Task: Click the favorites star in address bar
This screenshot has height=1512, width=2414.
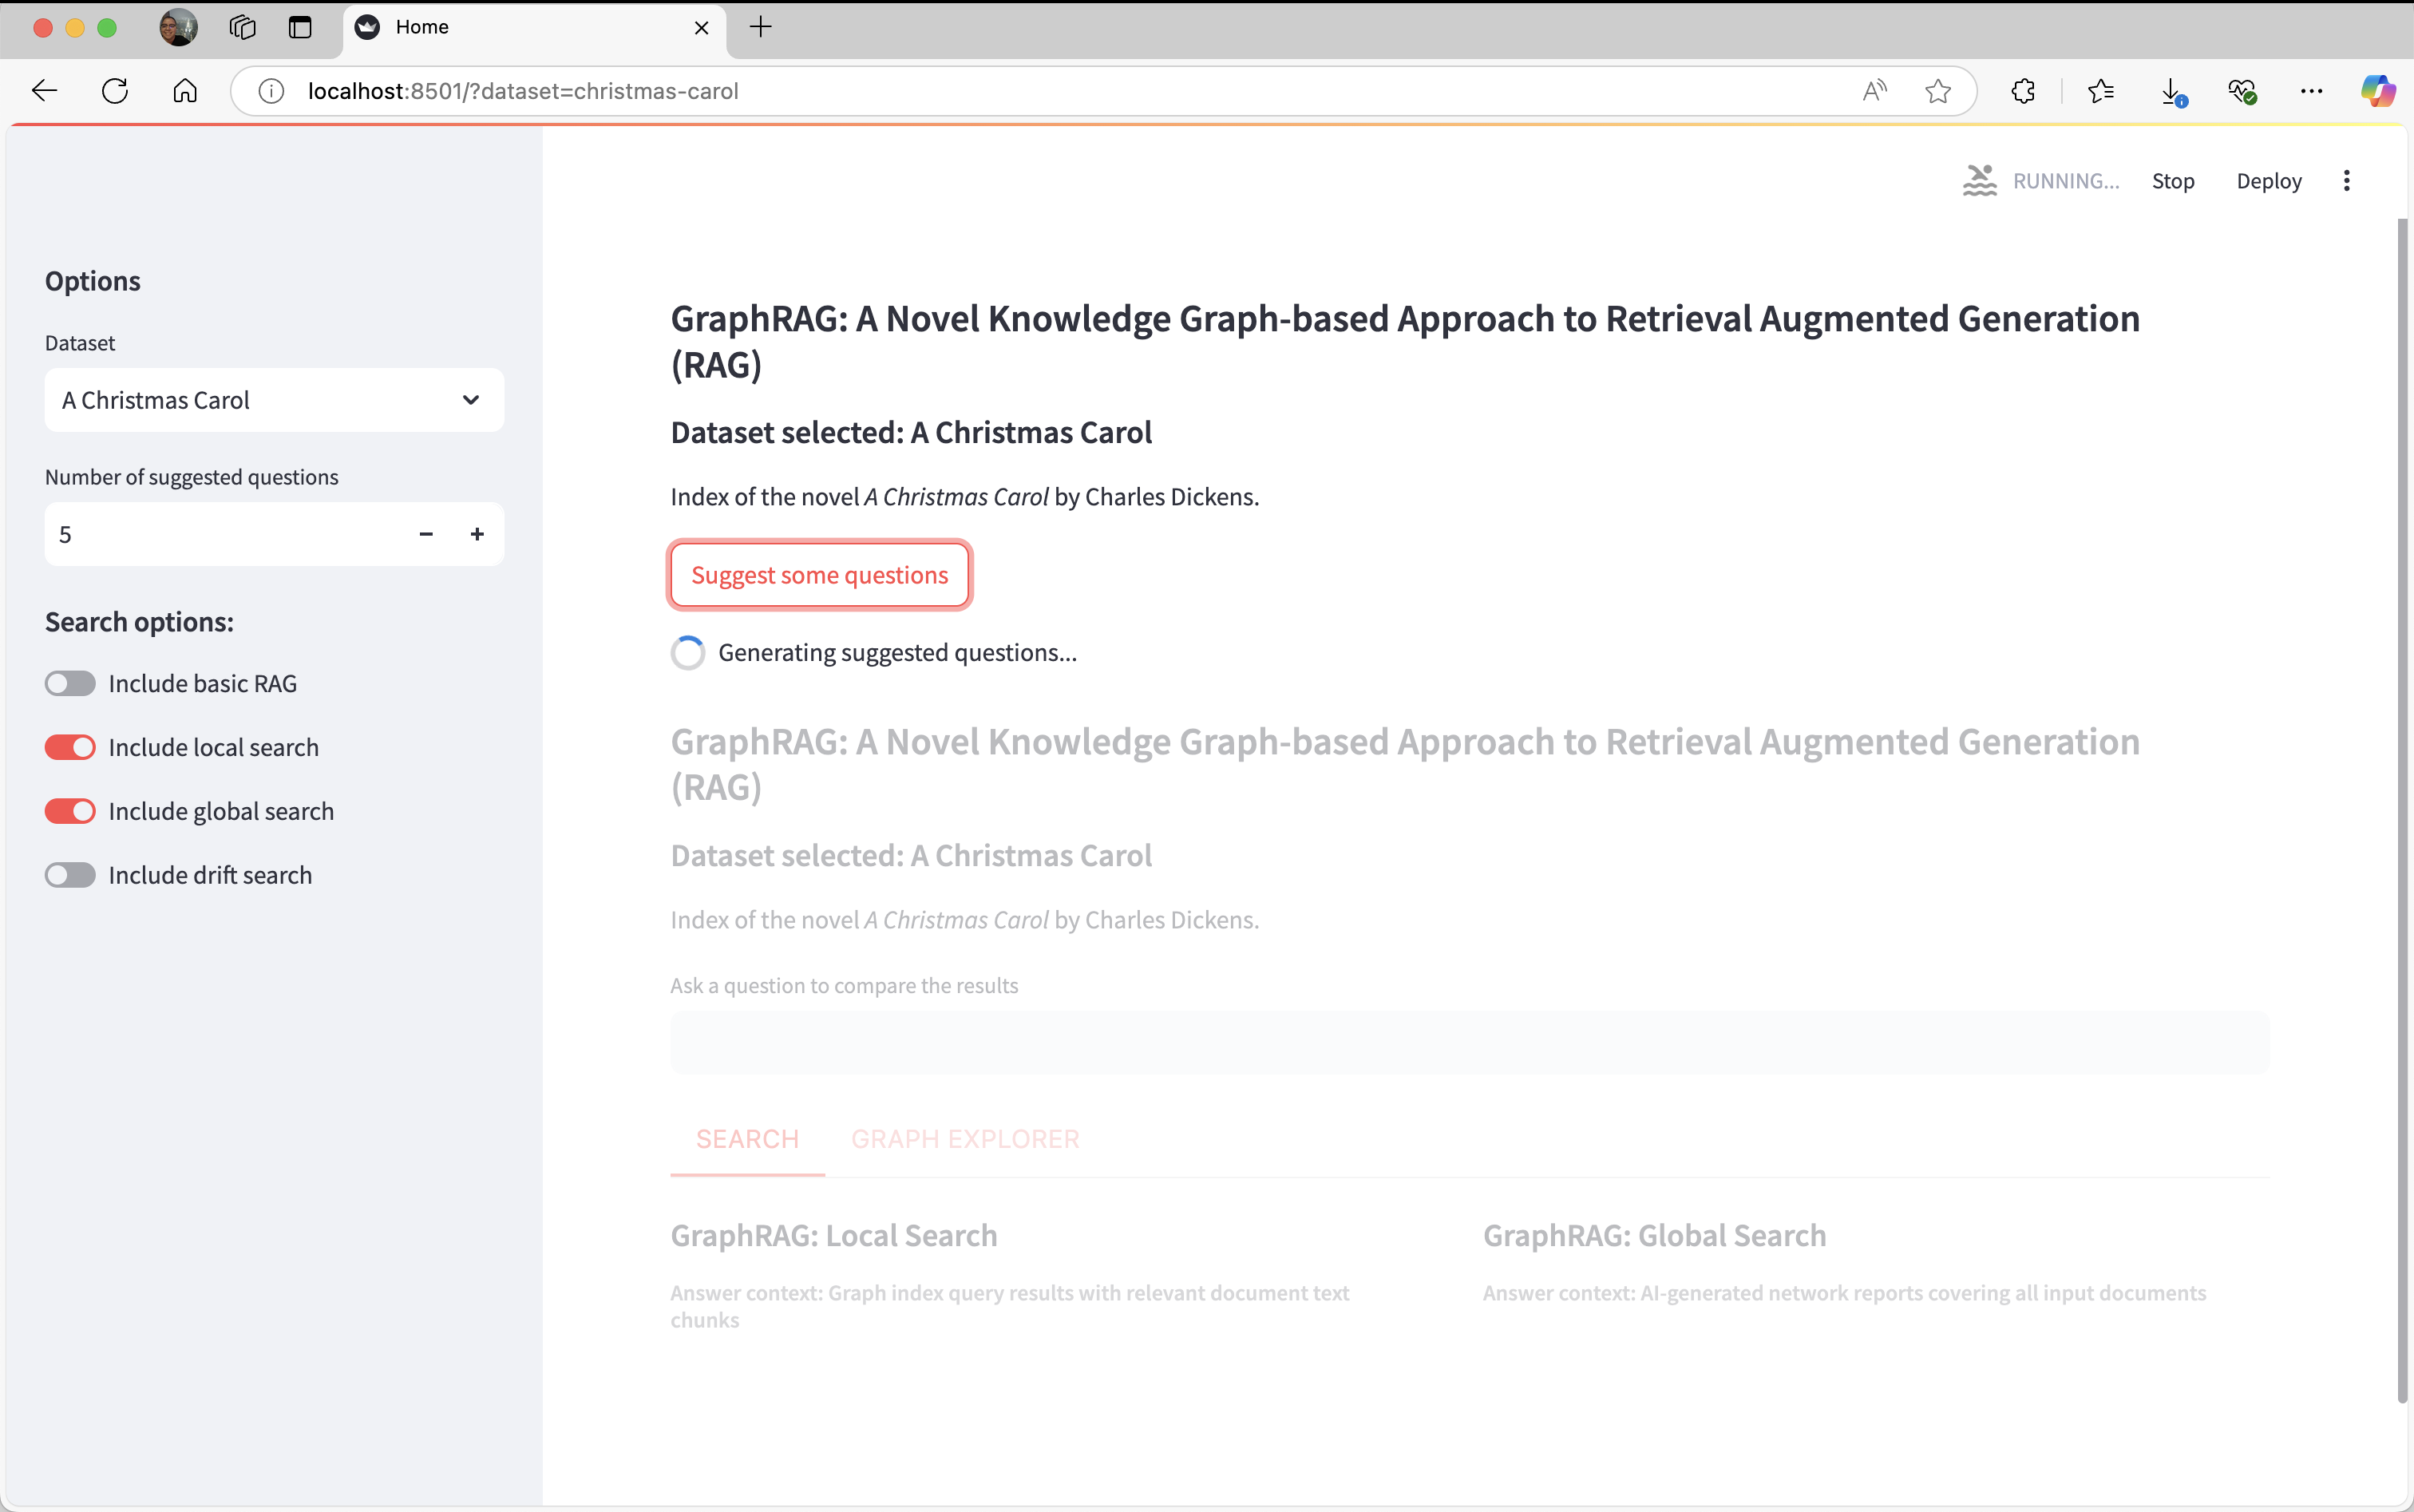Action: (x=1937, y=91)
